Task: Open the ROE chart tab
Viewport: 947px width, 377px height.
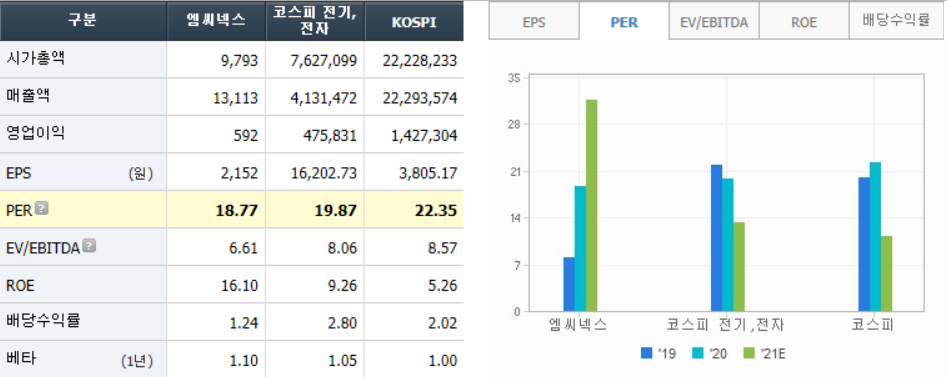Action: tap(804, 22)
